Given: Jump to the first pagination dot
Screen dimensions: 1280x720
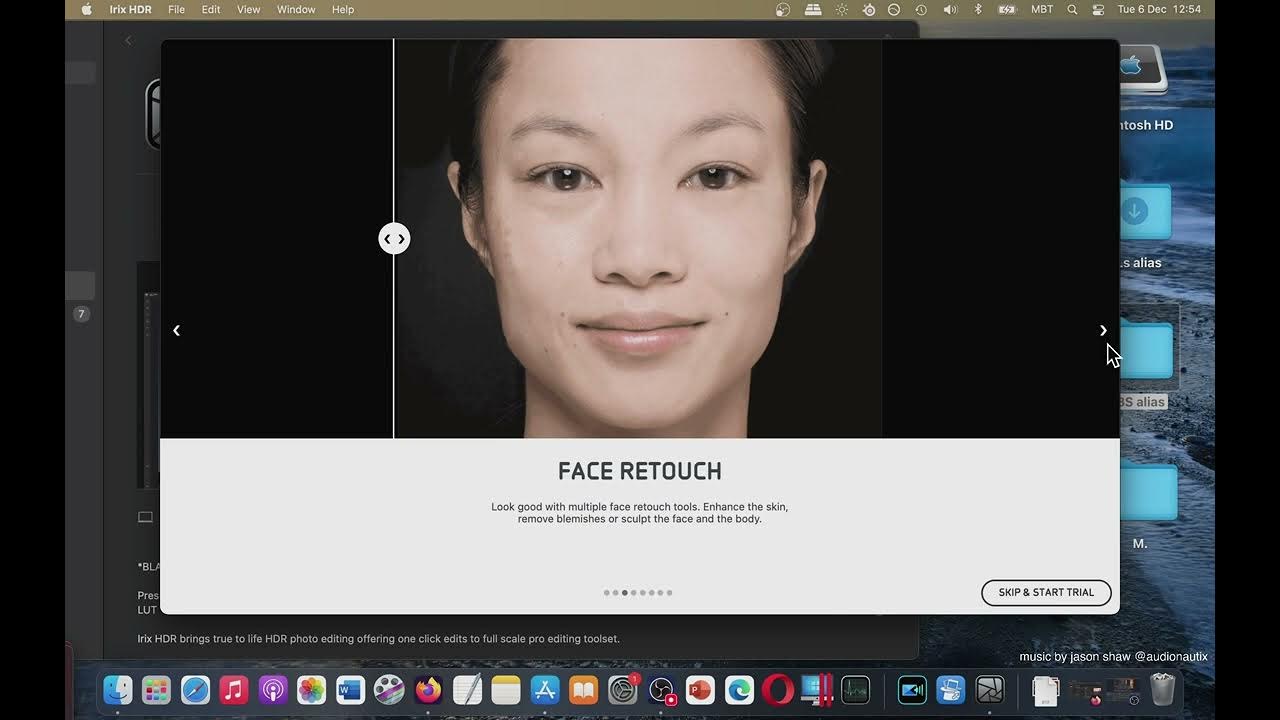Looking at the screenshot, I should [606, 593].
